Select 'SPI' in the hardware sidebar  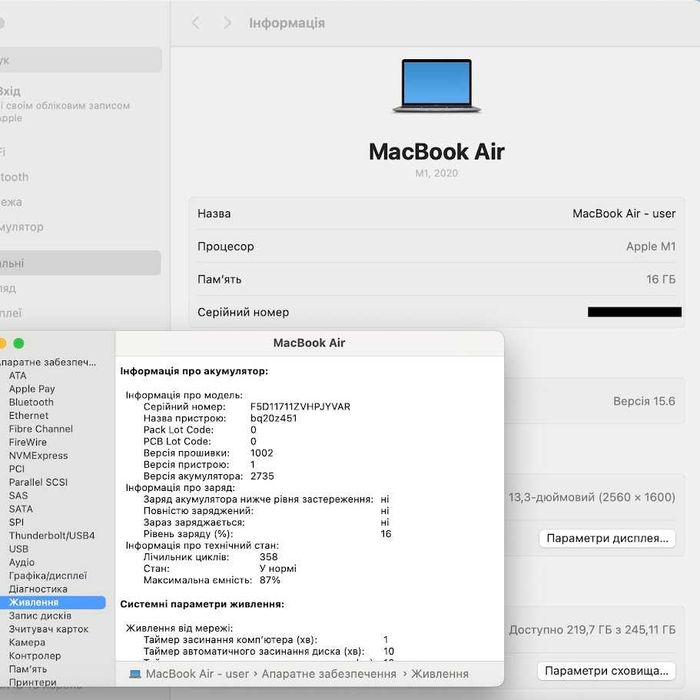coord(16,522)
